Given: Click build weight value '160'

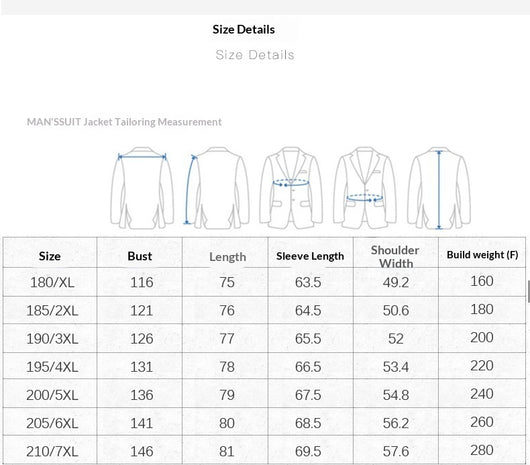Looking at the screenshot, I should [482, 282].
